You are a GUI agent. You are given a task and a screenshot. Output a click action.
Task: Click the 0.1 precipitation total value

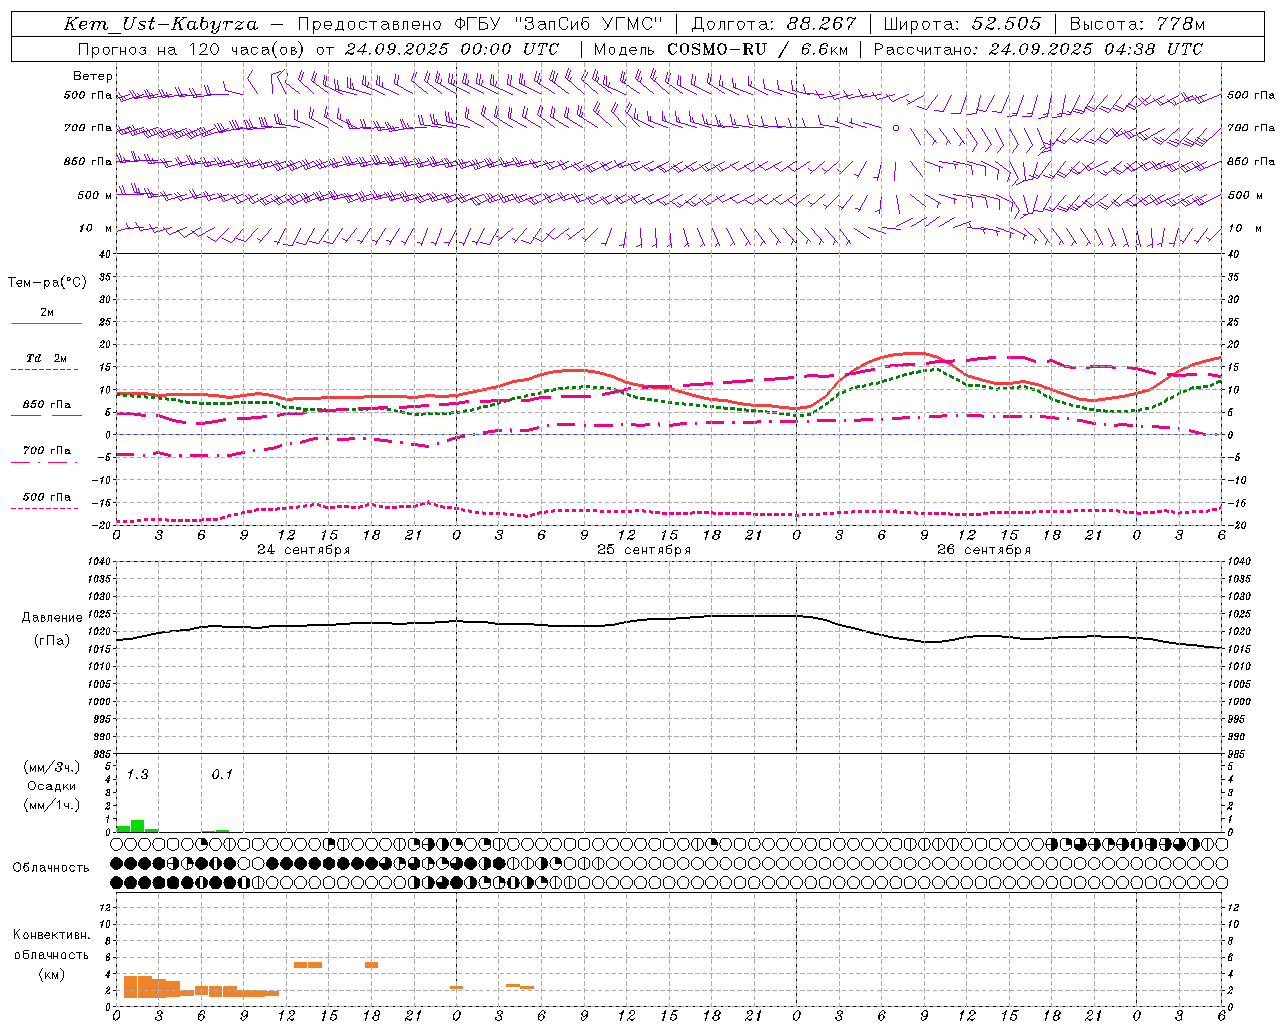click(x=222, y=775)
